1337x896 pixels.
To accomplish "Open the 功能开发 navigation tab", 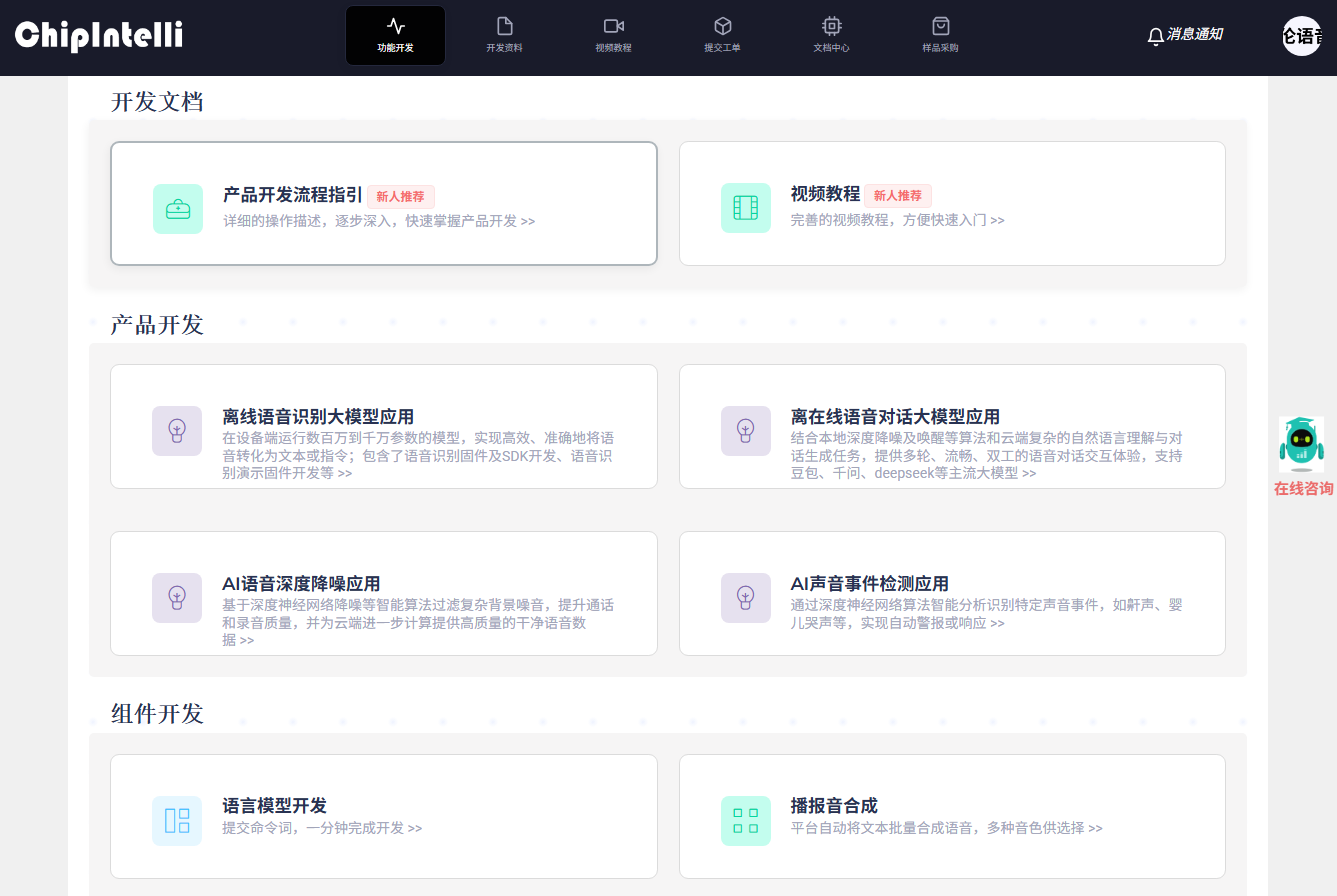I will pos(395,36).
